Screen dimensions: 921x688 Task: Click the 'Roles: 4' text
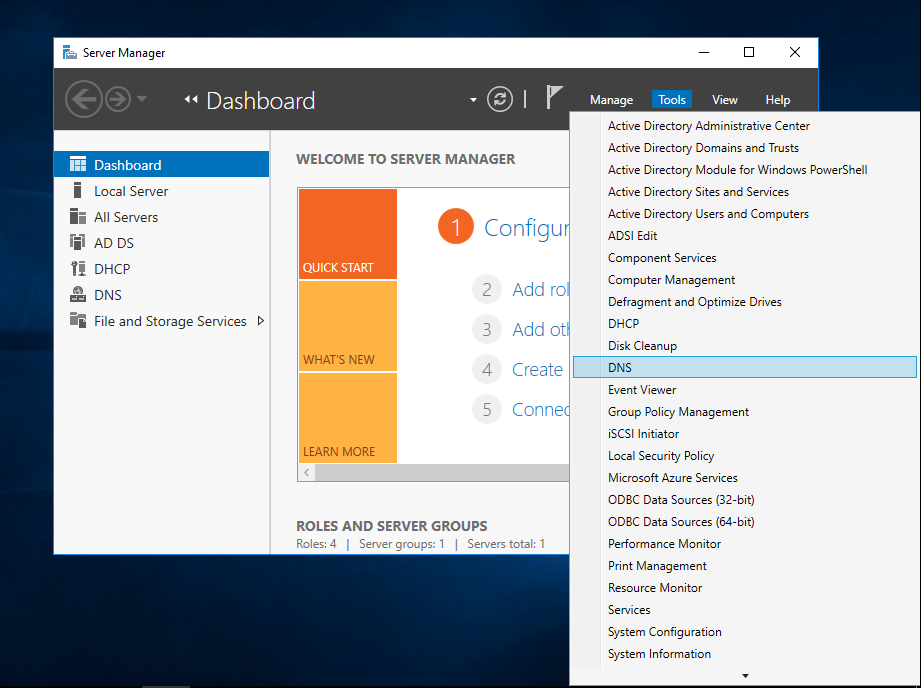click(x=316, y=544)
